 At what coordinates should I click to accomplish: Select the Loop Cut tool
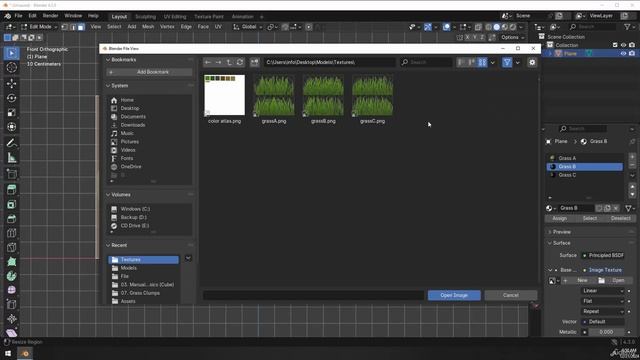click(11, 233)
